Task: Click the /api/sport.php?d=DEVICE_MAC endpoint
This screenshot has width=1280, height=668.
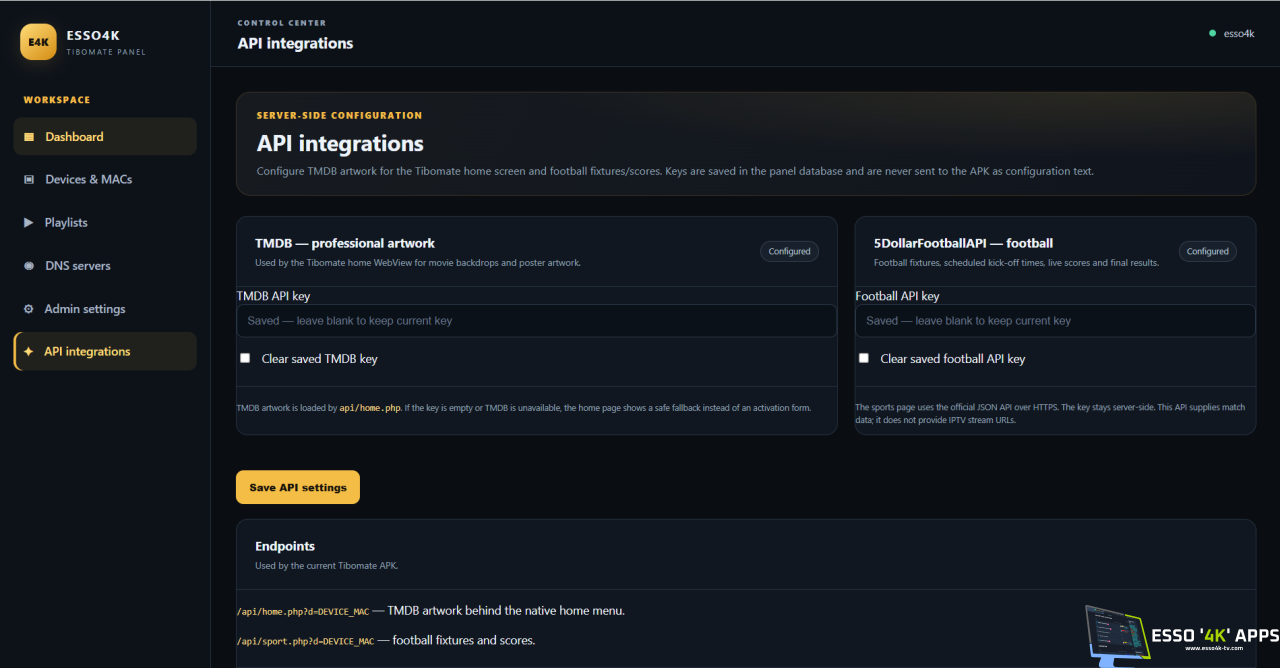Action: coord(305,640)
